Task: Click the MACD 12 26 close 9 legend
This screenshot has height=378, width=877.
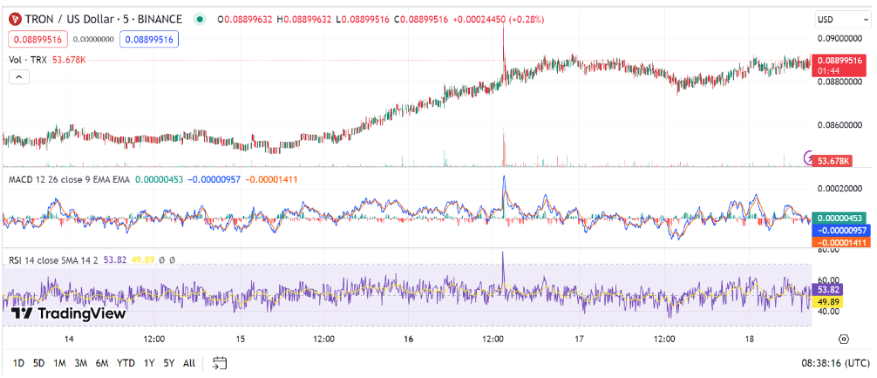Action: tap(69, 179)
